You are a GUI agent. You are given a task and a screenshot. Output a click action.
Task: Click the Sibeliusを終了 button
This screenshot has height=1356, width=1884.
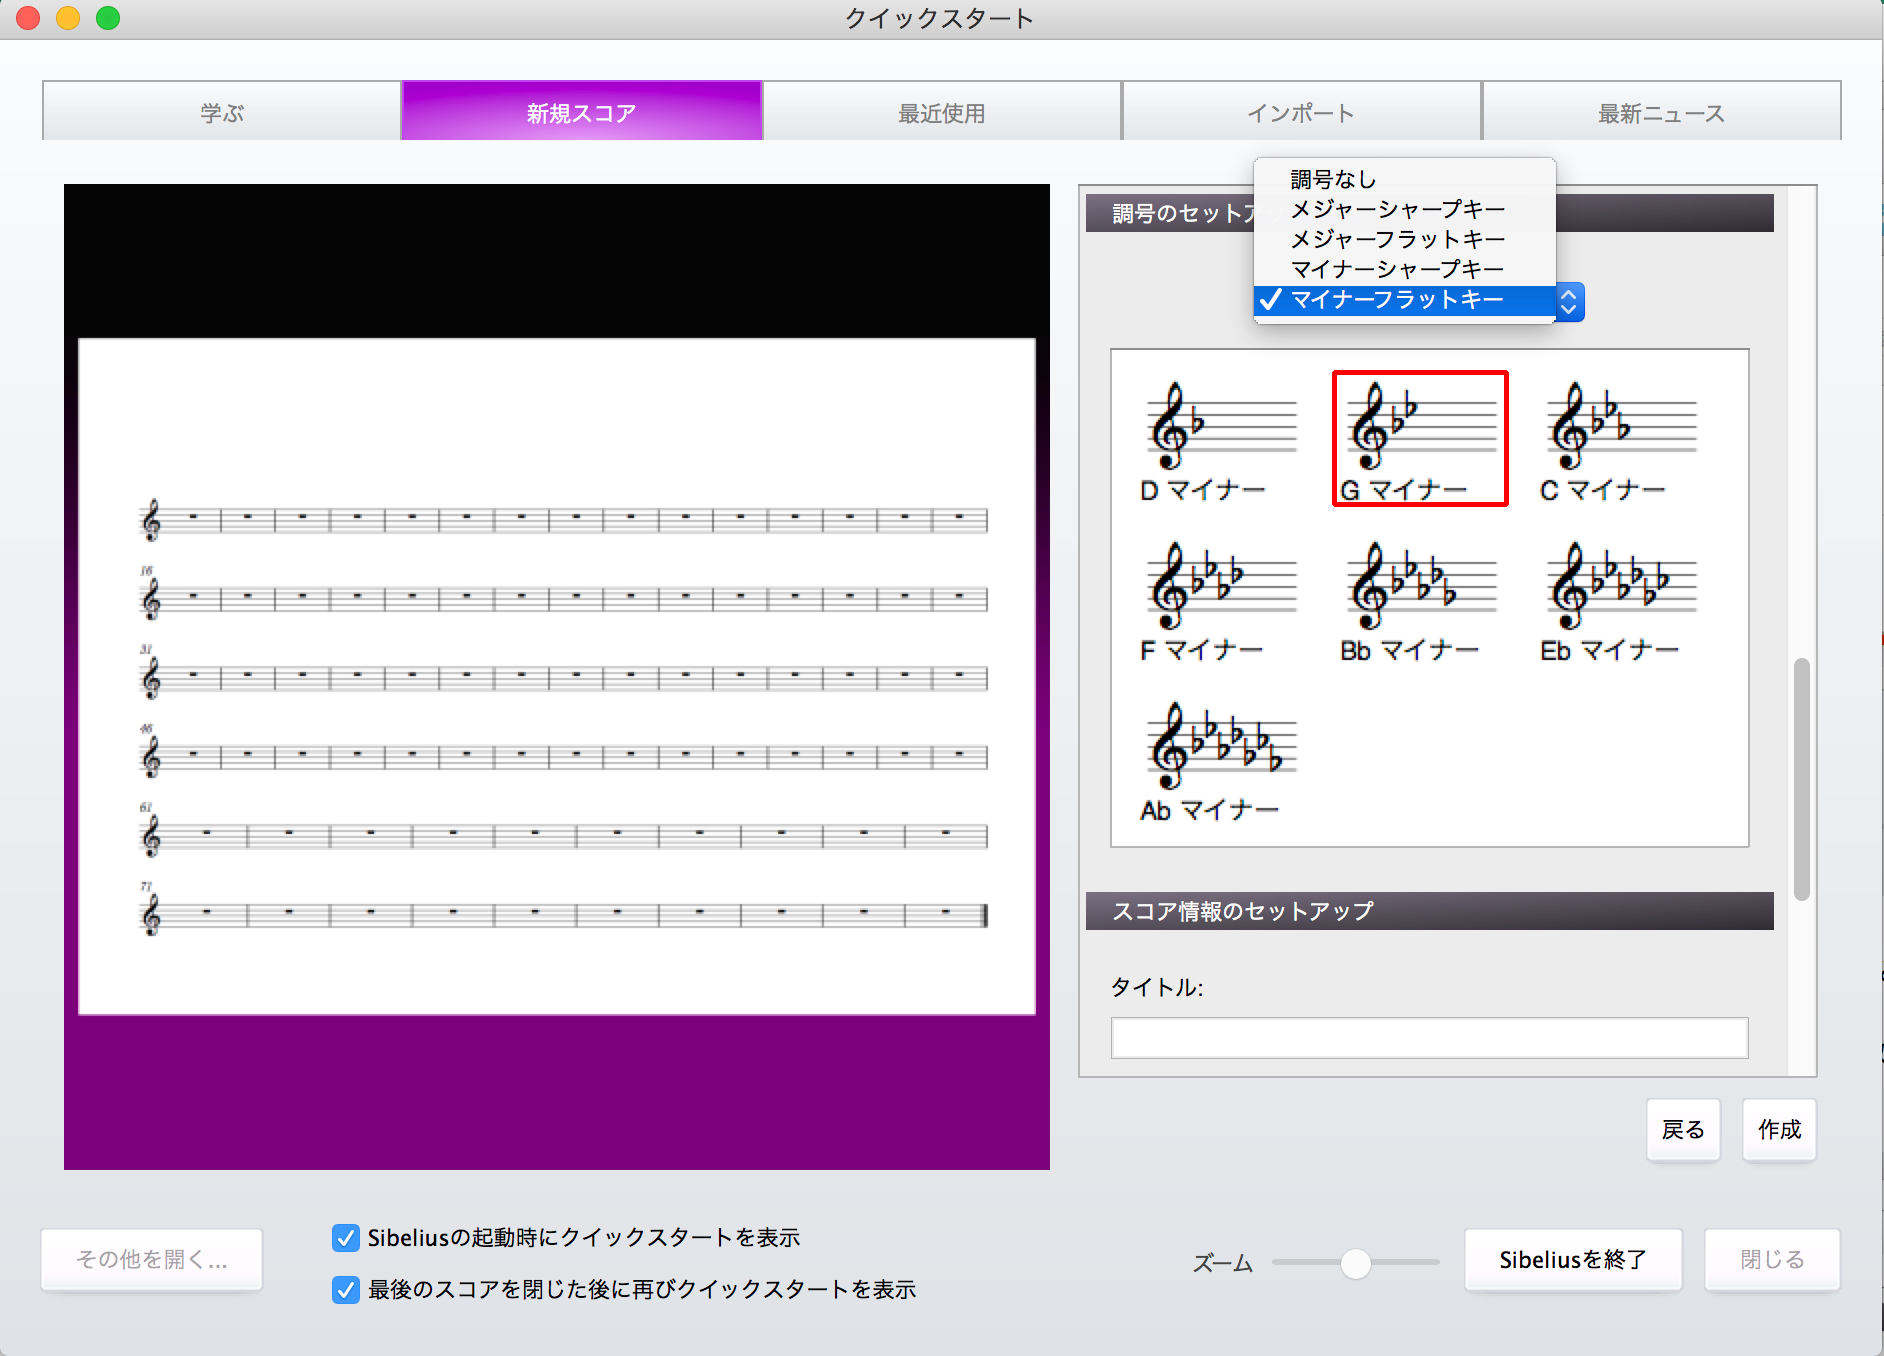pyautogui.click(x=1573, y=1260)
